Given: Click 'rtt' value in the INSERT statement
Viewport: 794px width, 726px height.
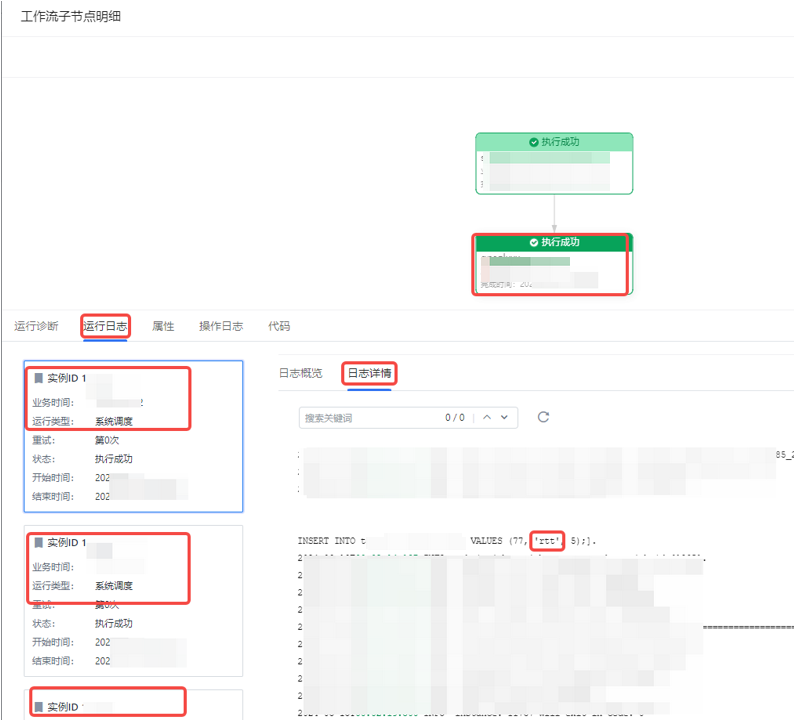Looking at the screenshot, I should click(547, 541).
